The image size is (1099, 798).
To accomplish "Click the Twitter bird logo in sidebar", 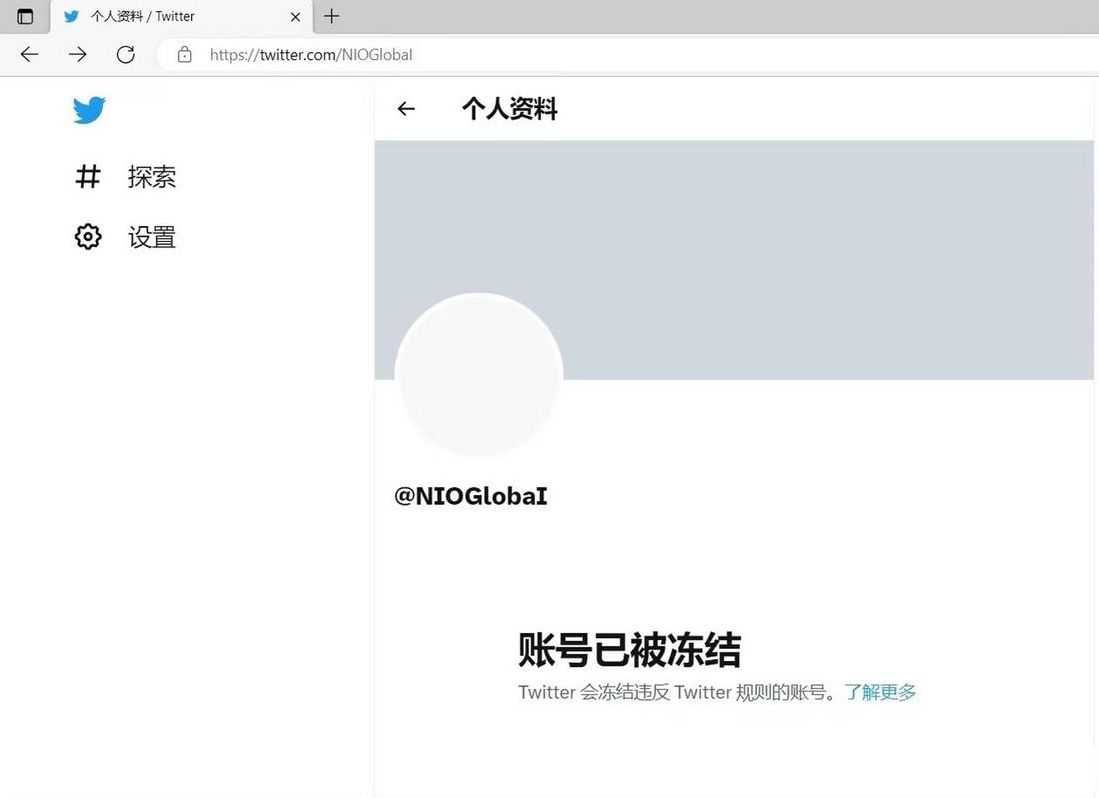I will pos(89,110).
